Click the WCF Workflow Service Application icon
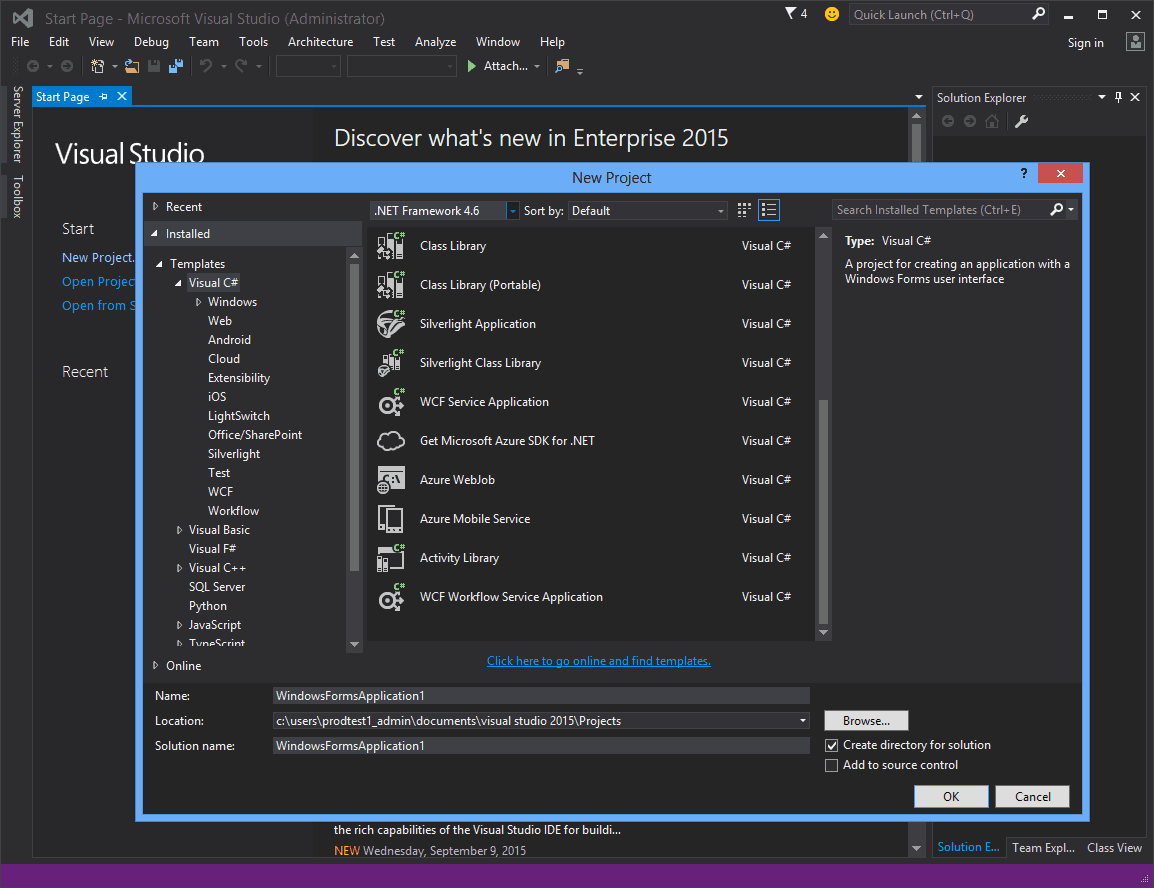The width and height of the screenshot is (1154, 888). (x=391, y=597)
